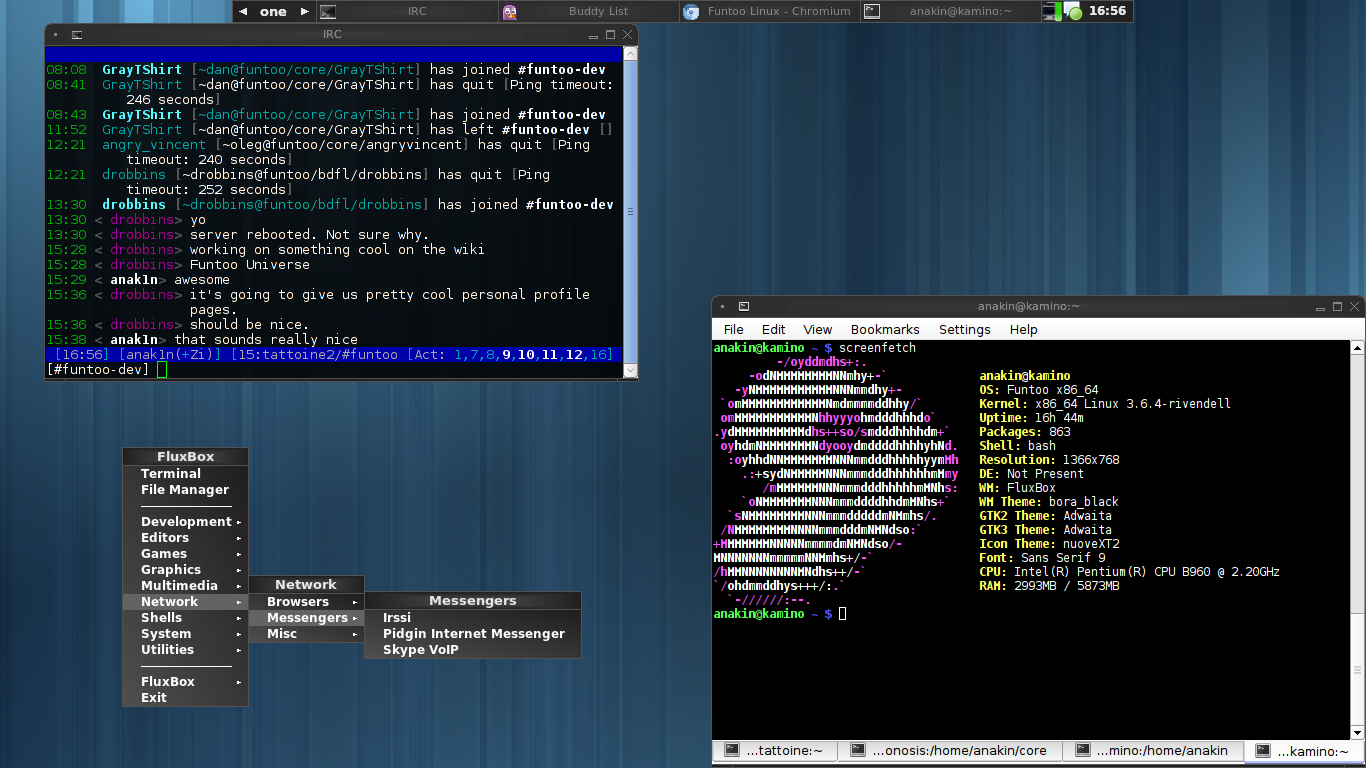Click the IRC window vertical scrollbar
Image resolution: width=1366 pixels, height=768 pixels.
click(630, 211)
